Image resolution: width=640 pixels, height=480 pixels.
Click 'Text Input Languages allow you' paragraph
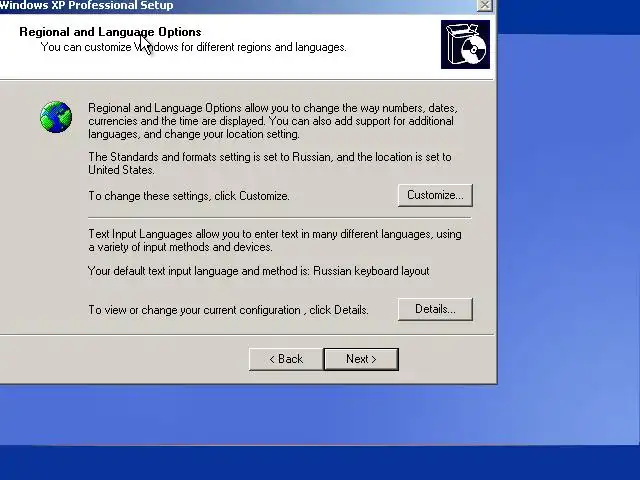click(x=275, y=240)
